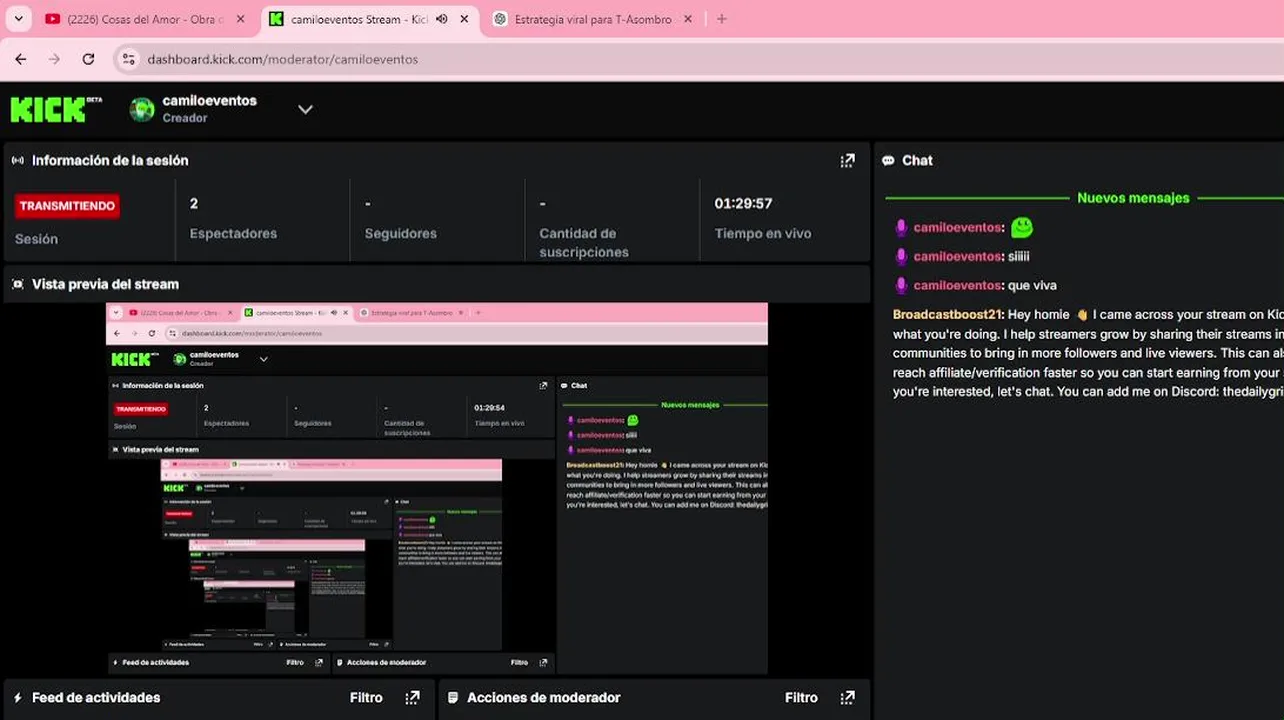Mute the camiloeventos Stream tab audio
The height and width of the screenshot is (720, 1284).
[x=441, y=19]
